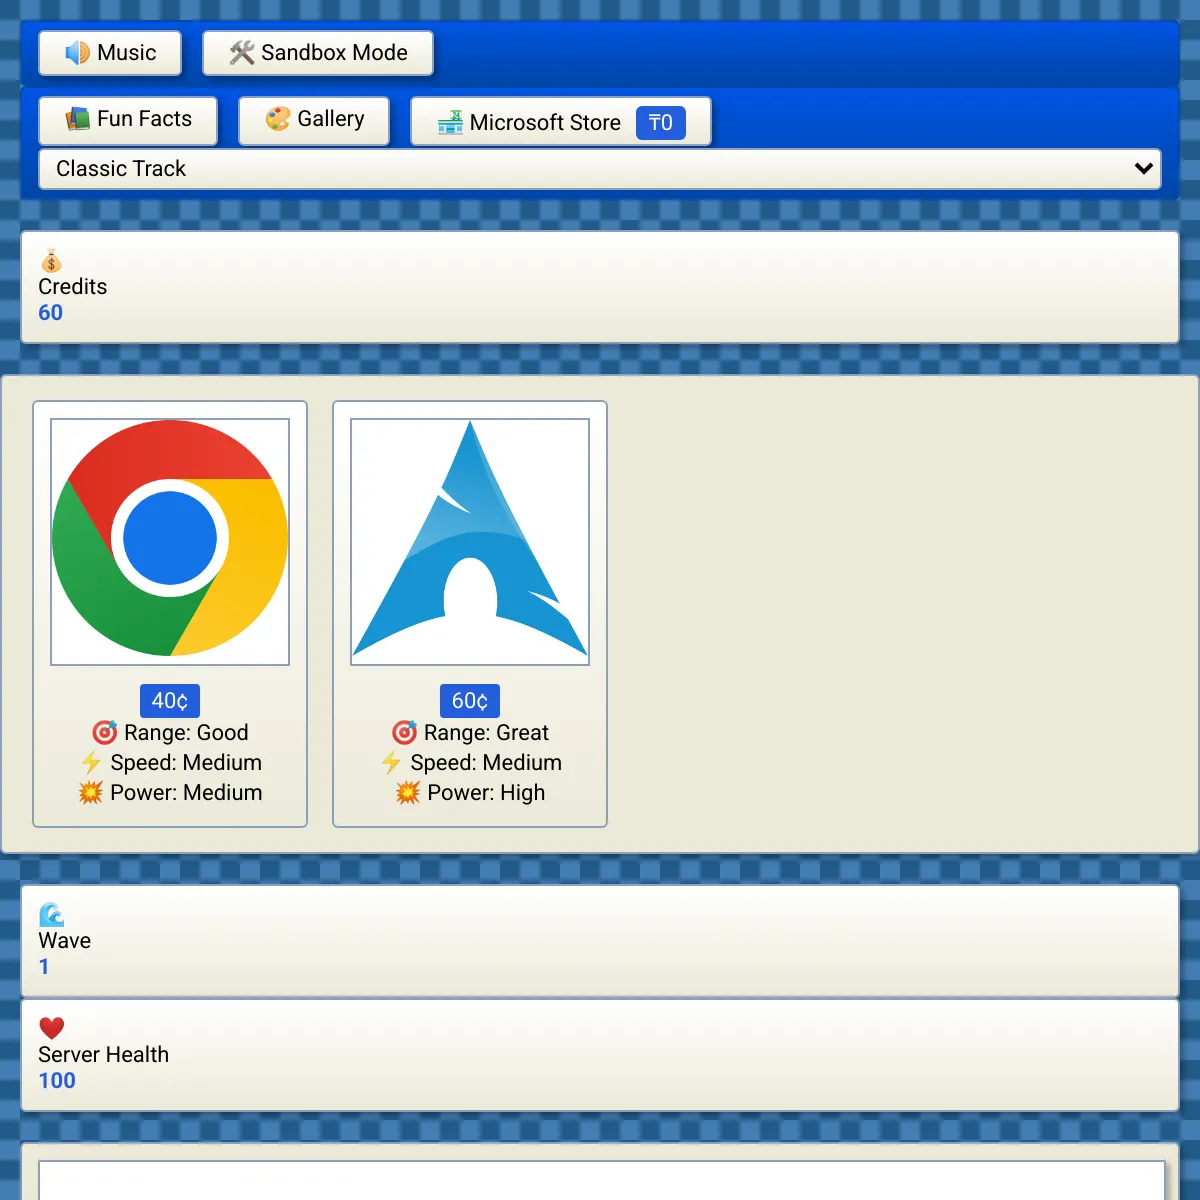The height and width of the screenshot is (1200, 1200).
Task: Click the ₸0 store balance badge
Action: (661, 123)
